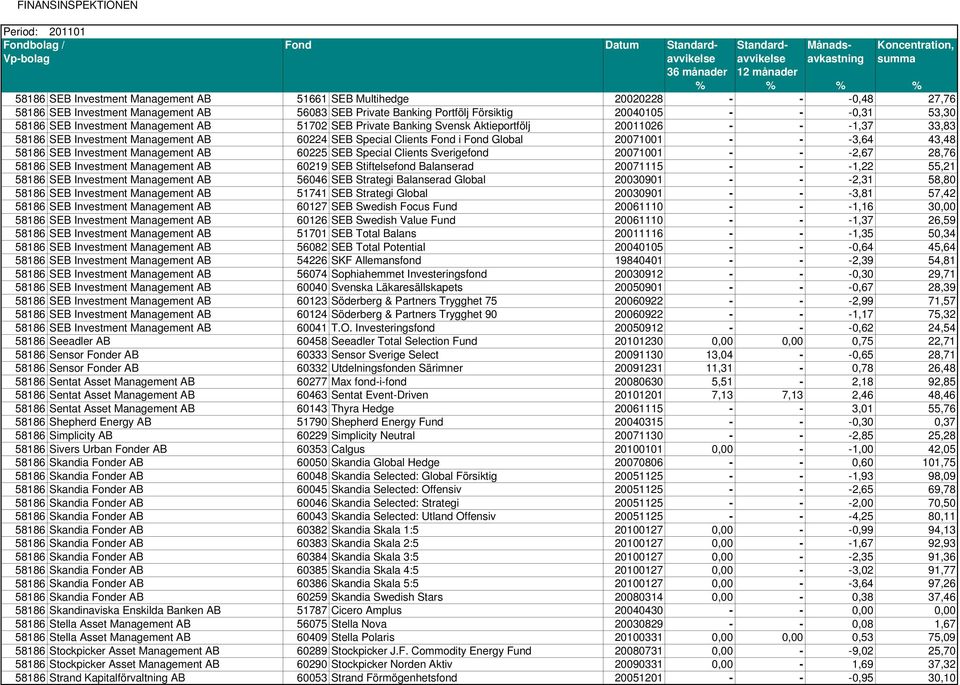Screen dimensions: 960x685
Task: Select monthly return value -9,02
Action: (862, 651)
